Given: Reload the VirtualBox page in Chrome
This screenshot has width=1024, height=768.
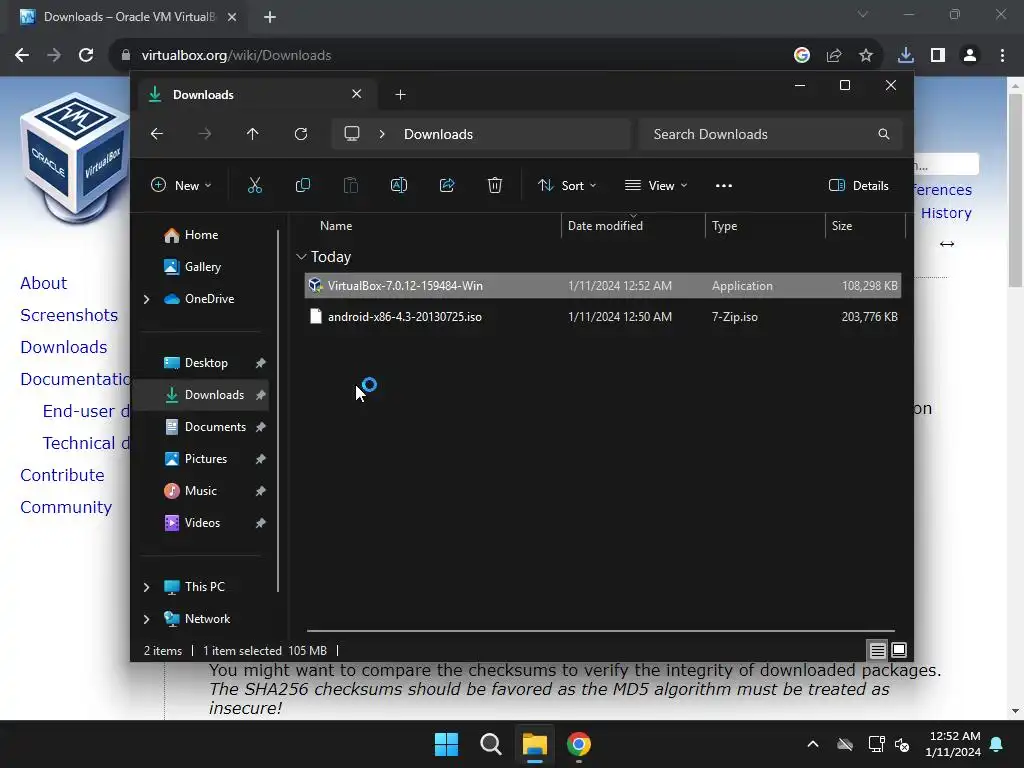Looking at the screenshot, I should coord(86,55).
